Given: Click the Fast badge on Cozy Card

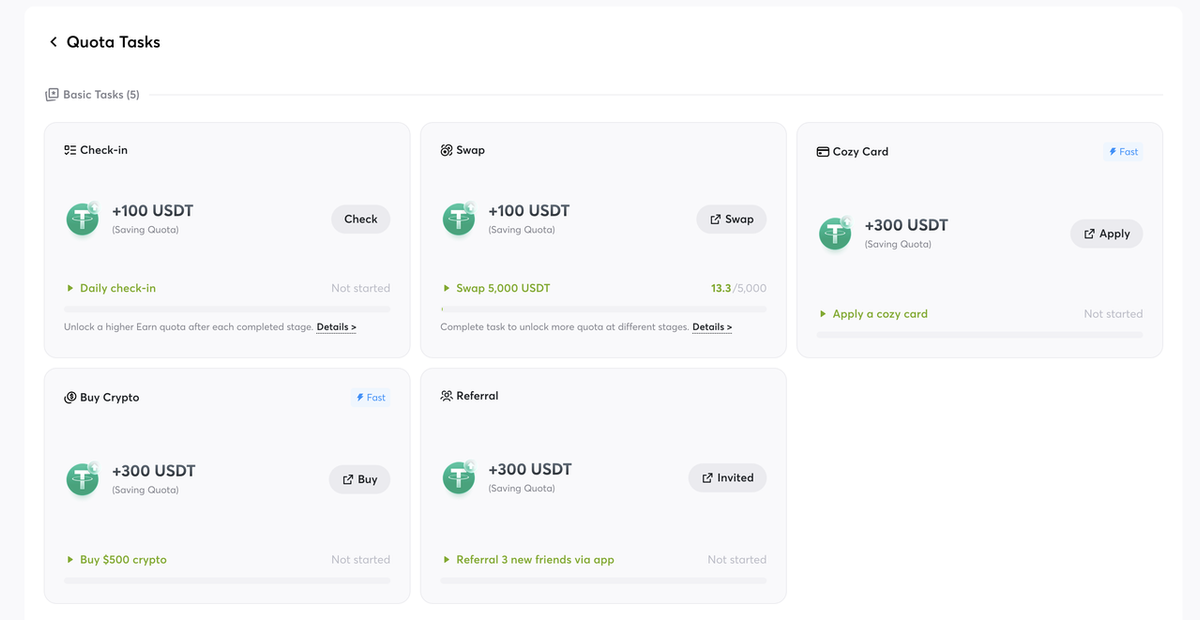Looking at the screenshot, I should click(x=1124, y=152).
